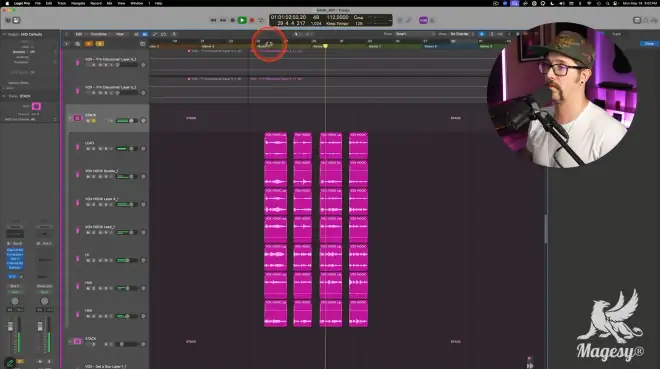The height and width of the screenshot is (369, 660).
Task: Click the LEAD track pan knob
Action: click(143, 149)
